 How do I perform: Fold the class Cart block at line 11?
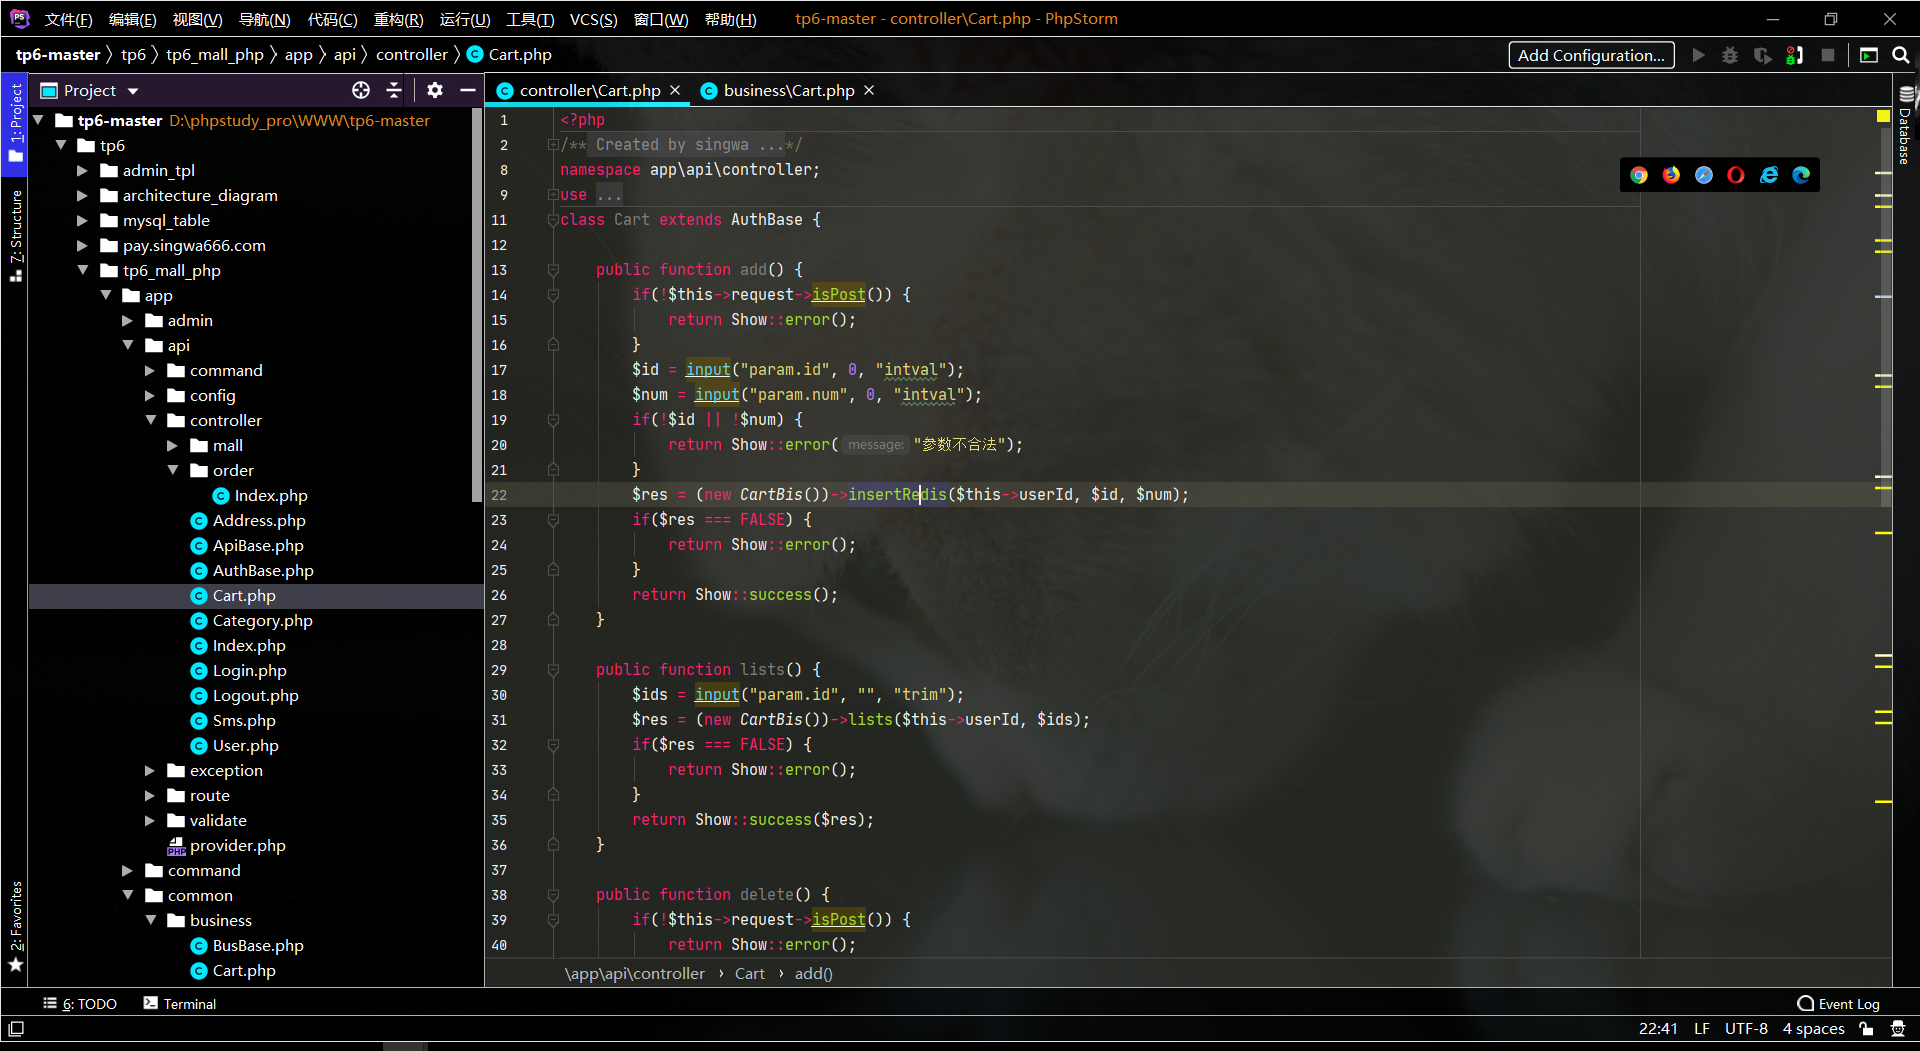coord(553,220)
